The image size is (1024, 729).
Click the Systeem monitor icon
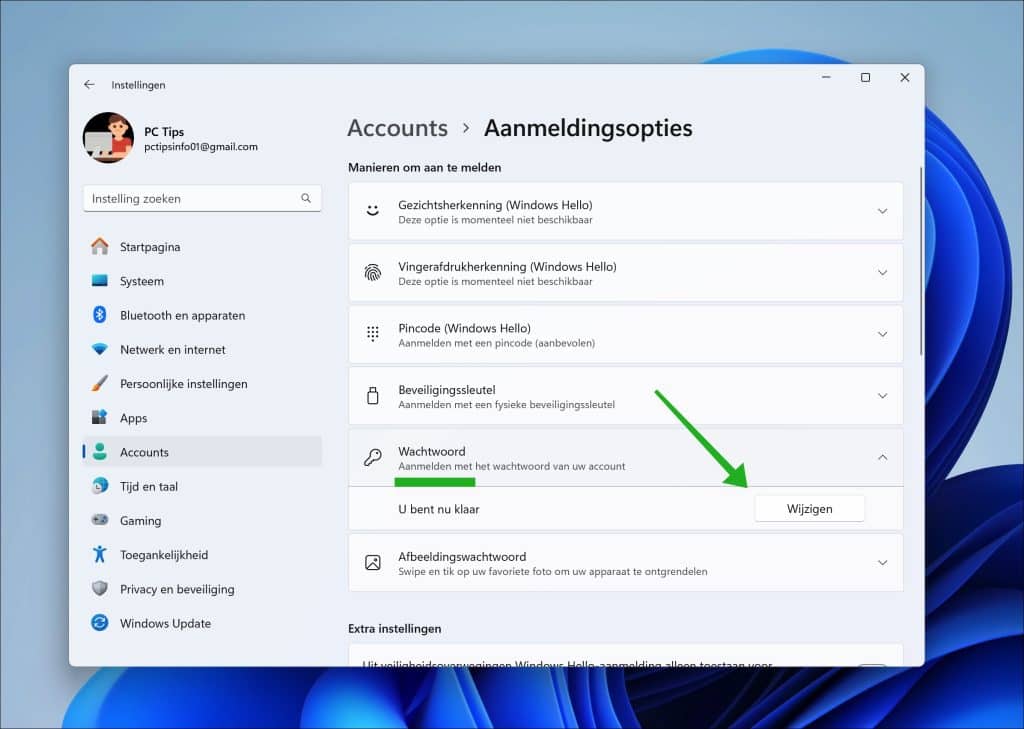[x=100, y=281]
